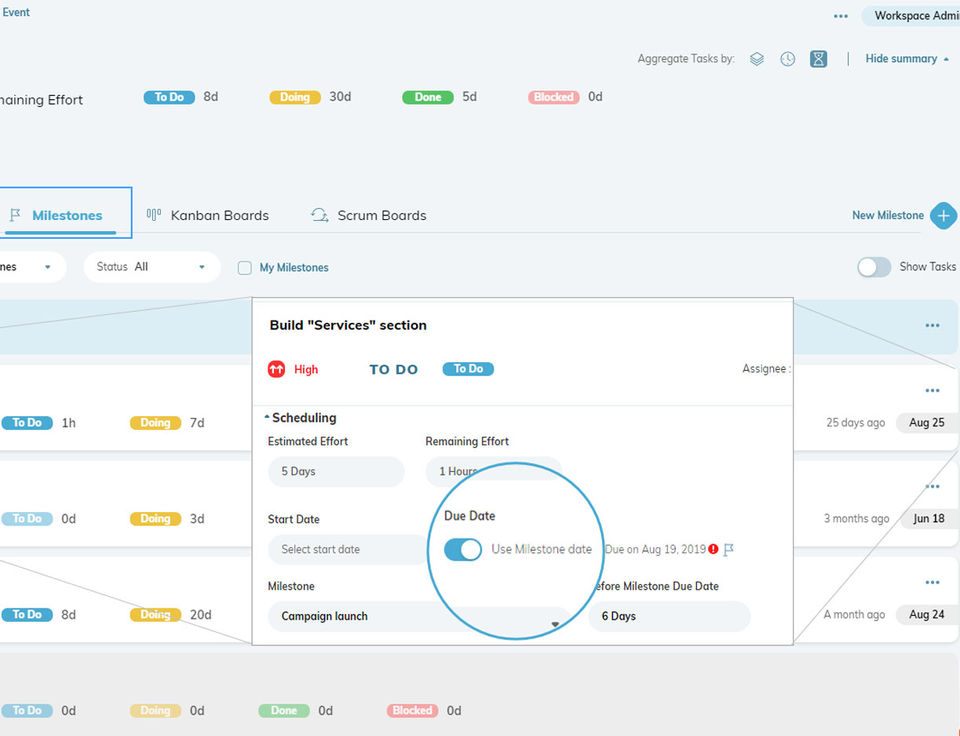The height and width of the screenshot is (736, 960).
Task: Click the My Milestones label
Action: (x=294, y=268)
